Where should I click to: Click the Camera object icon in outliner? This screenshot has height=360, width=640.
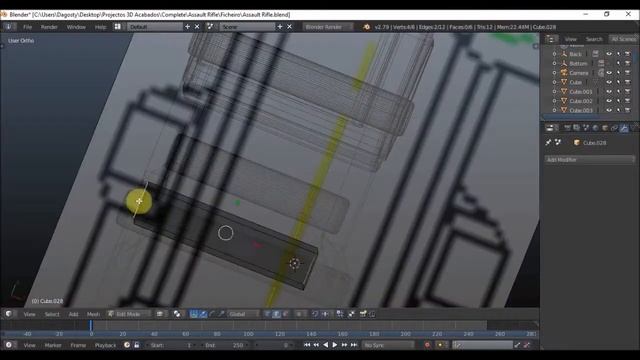pyautogui.click(x=564, y=73)
